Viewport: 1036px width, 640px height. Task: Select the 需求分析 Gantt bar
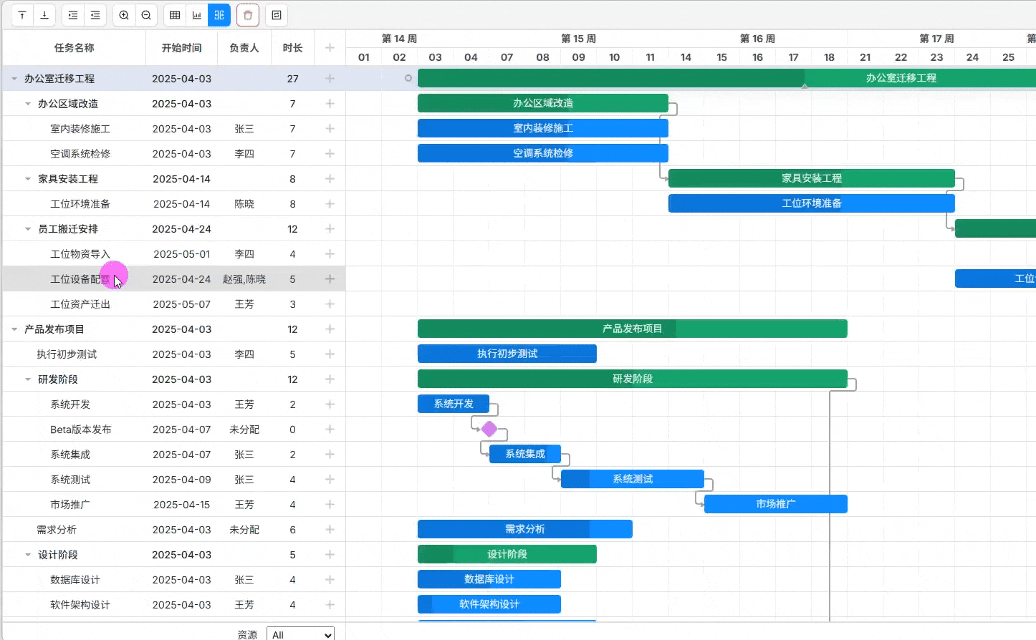click(x=525, y=529)
